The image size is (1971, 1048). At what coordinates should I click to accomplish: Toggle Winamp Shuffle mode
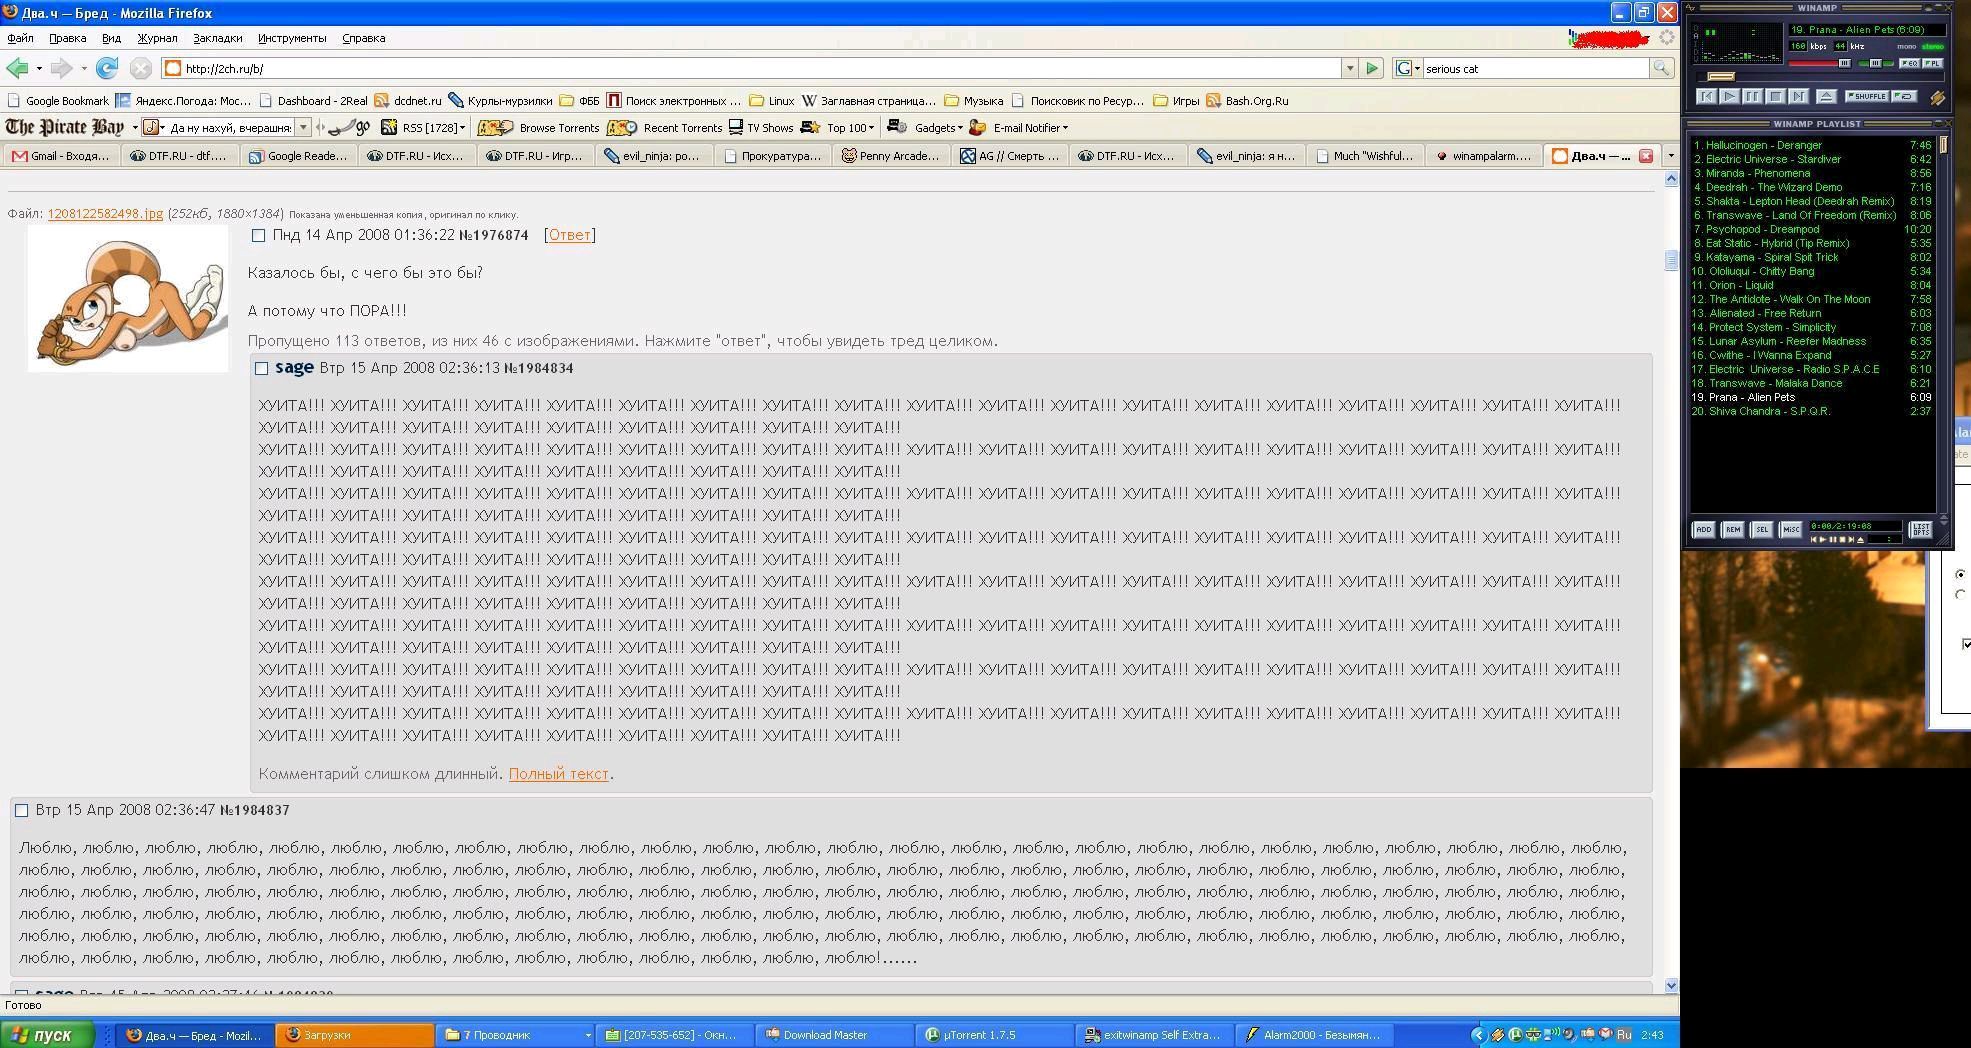pyautogui.click(x=1866, y=97)
